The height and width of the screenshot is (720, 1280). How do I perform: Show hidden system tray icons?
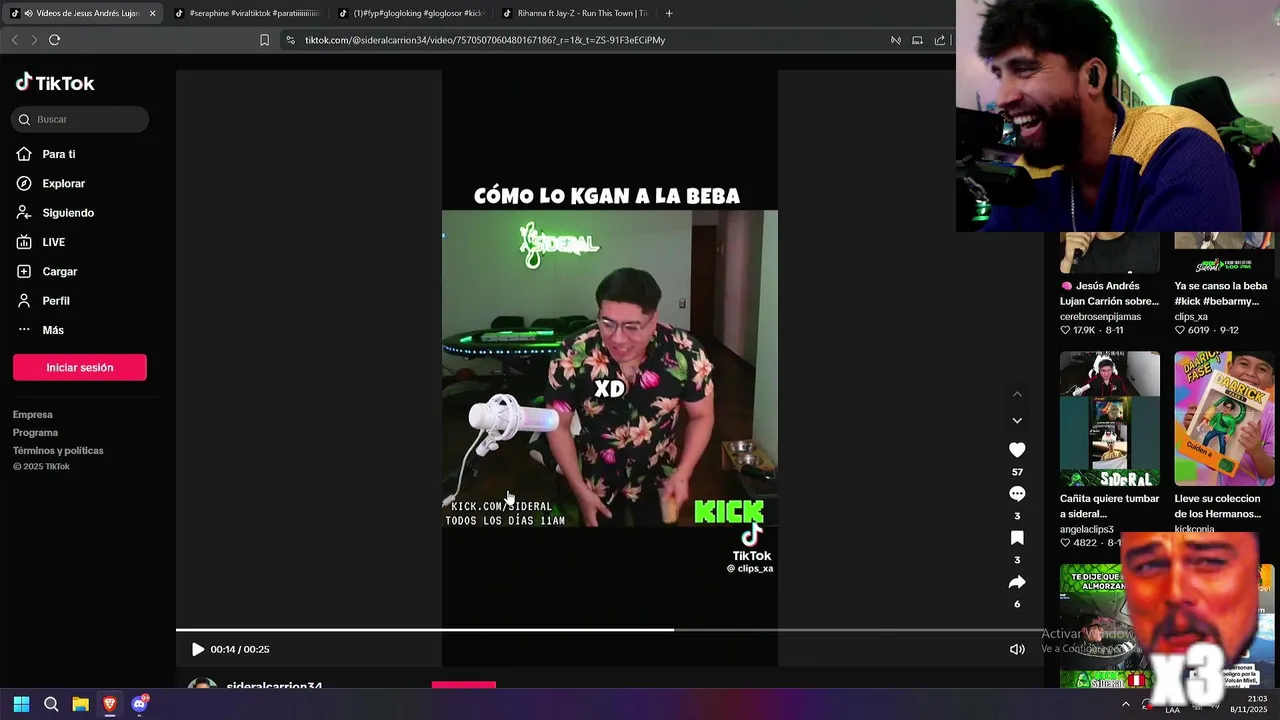pos(1125,704)
